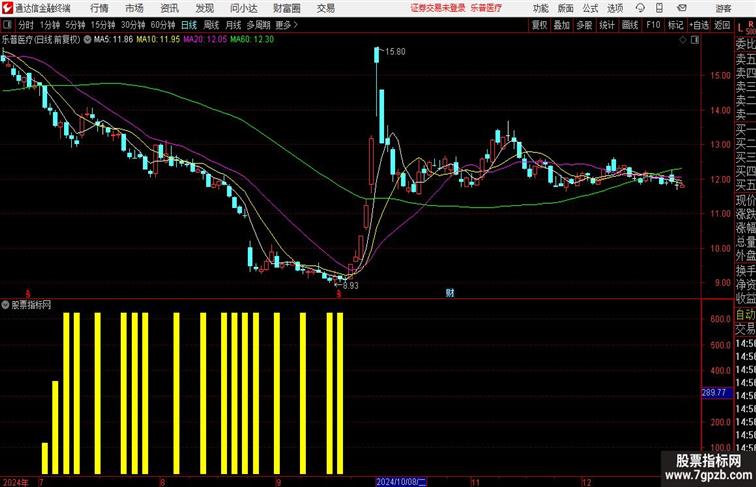The image size is (756, 487).
Task: Open the 财富圈 menu
Action: tap(286, 8)
